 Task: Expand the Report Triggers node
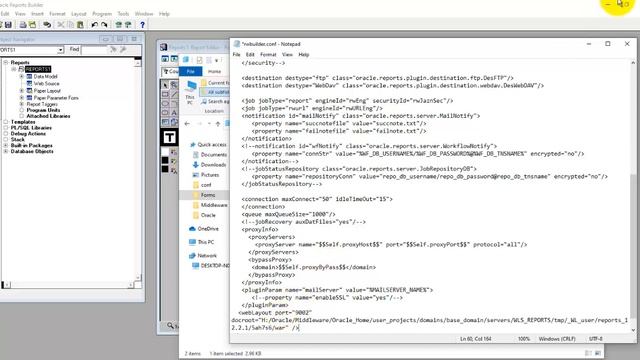[22, 104]
